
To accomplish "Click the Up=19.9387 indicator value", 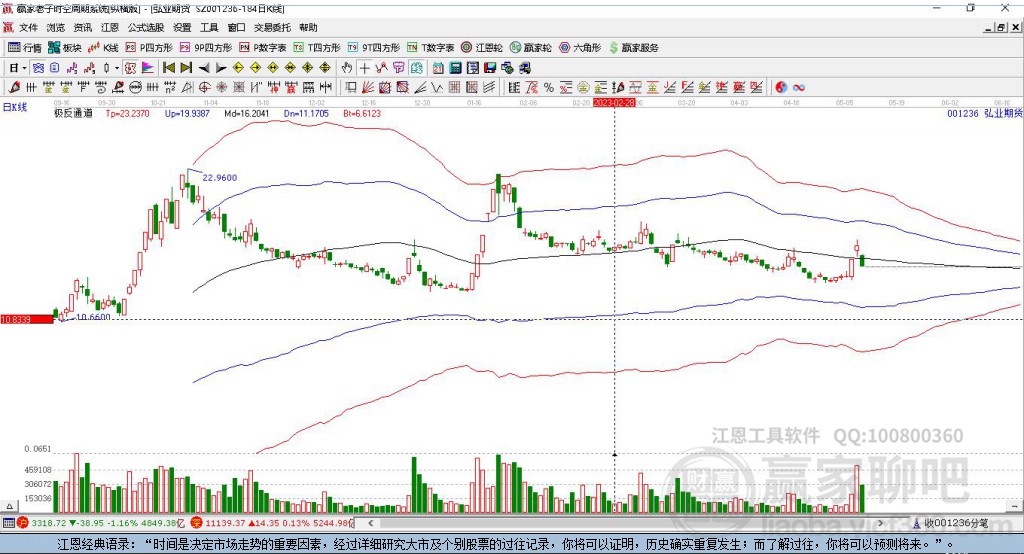I will (x=187, y=113).
